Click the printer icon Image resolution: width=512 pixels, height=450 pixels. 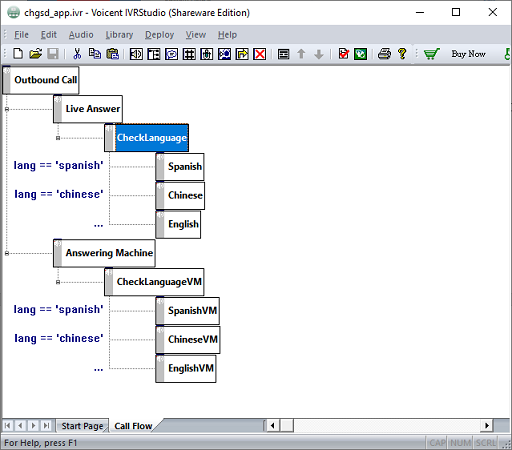[x=384, y=54]
